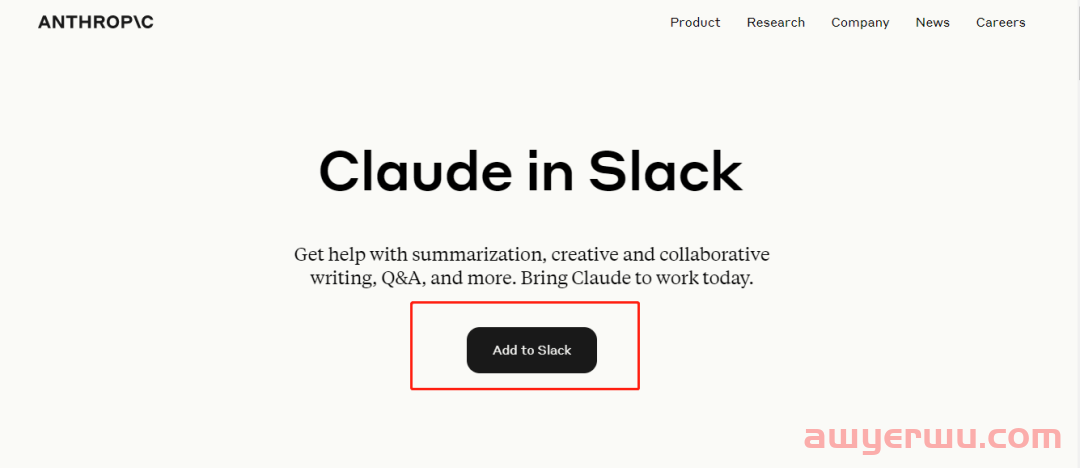Click the word summarization in the description
Screen dimensions: 1080x468
479,255
